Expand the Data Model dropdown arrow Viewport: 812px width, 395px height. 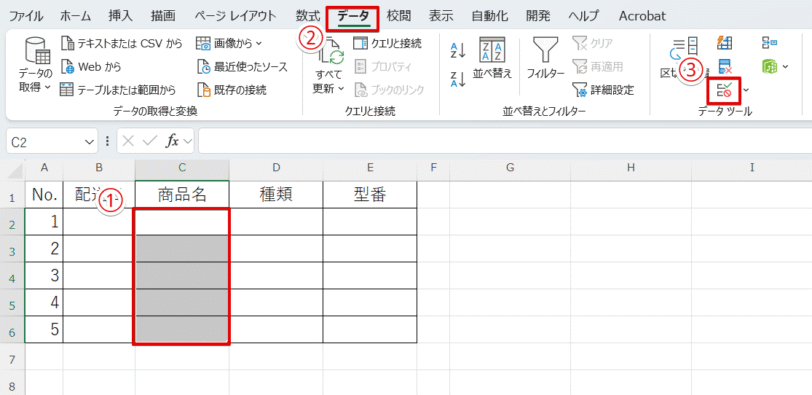click(786, 66)
